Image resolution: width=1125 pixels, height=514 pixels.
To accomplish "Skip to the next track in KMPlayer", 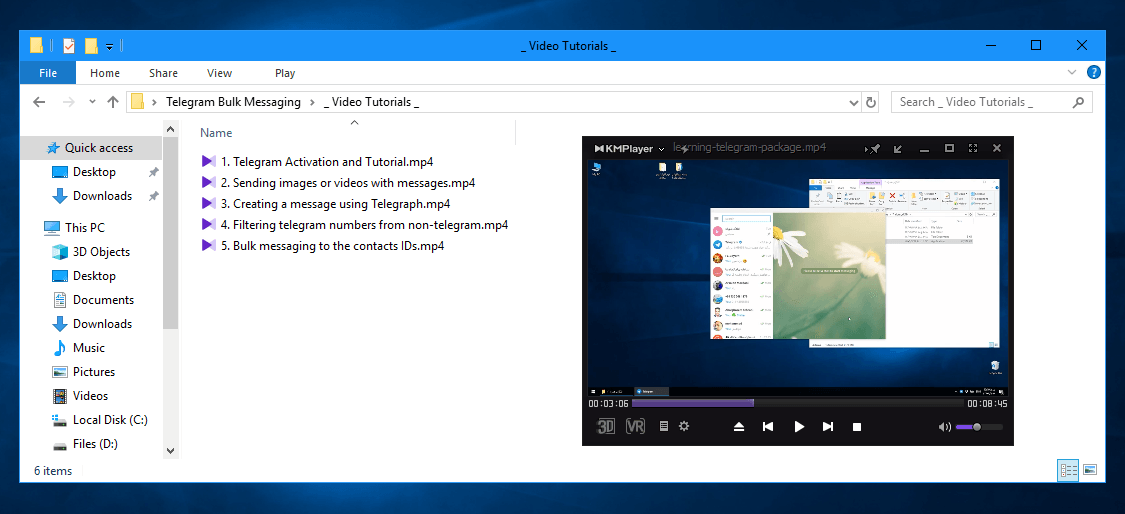I will [828, 427].
